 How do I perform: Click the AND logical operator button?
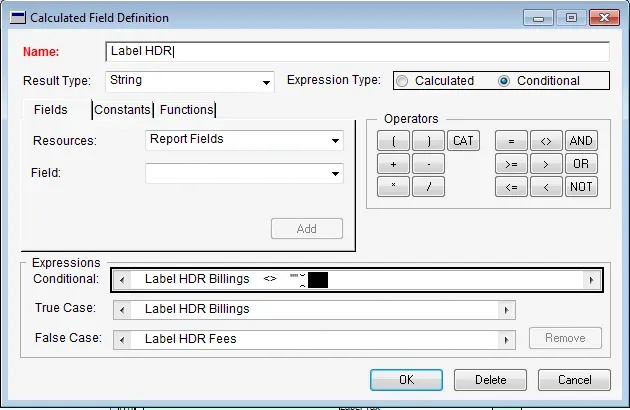581,141
